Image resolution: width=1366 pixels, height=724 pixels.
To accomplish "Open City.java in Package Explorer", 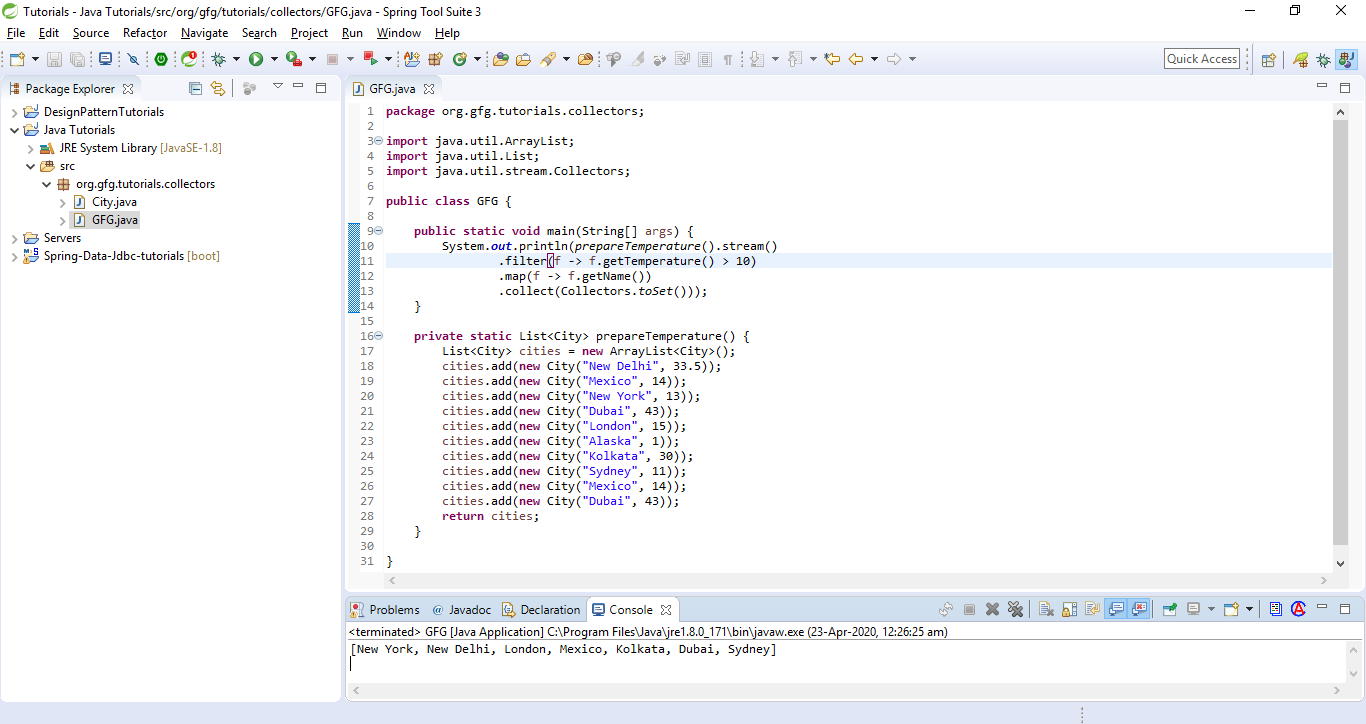I will coord(114,202).
